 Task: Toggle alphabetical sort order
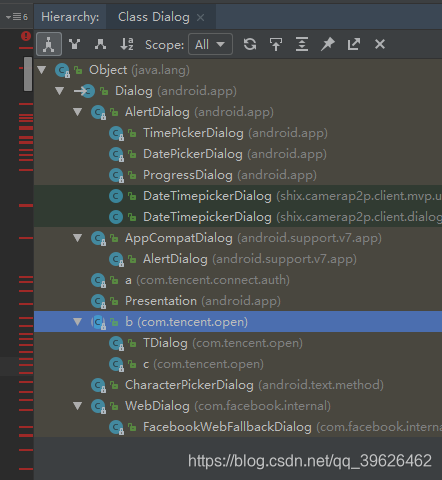pyautogui.click(x=127, y=44)
